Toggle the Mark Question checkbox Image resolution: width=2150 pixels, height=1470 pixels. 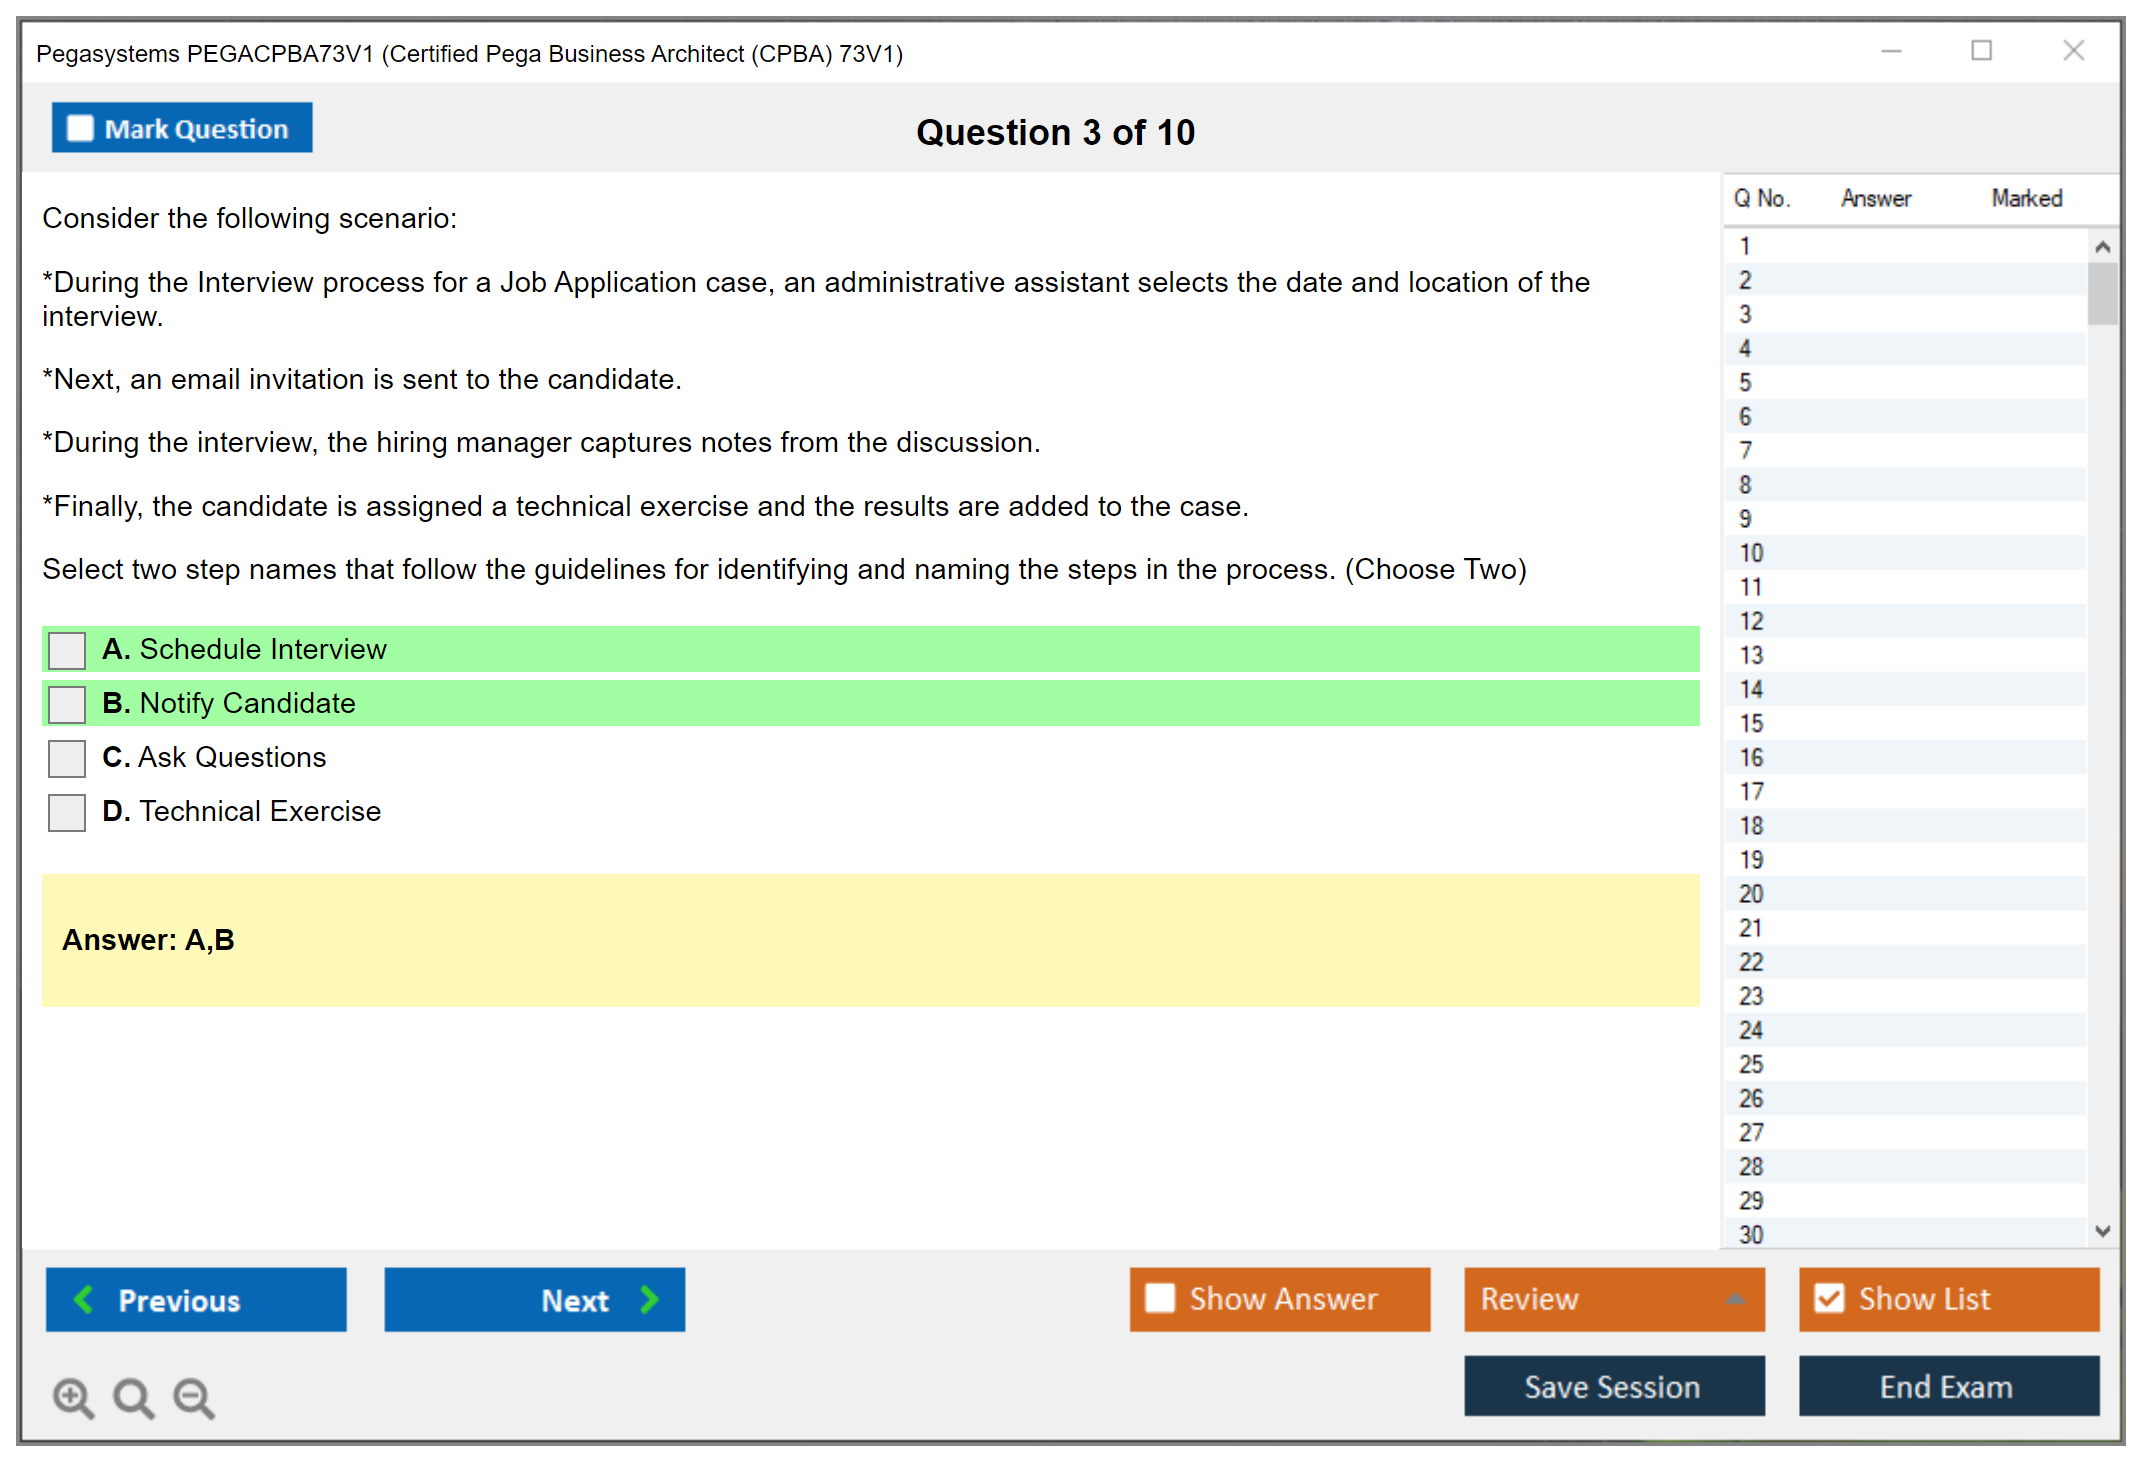(80, 129)
